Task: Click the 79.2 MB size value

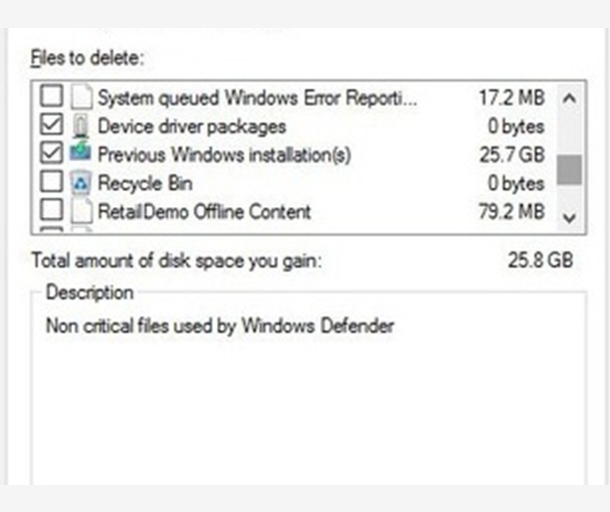Action: pyautogui.click(x=512, y=211)
